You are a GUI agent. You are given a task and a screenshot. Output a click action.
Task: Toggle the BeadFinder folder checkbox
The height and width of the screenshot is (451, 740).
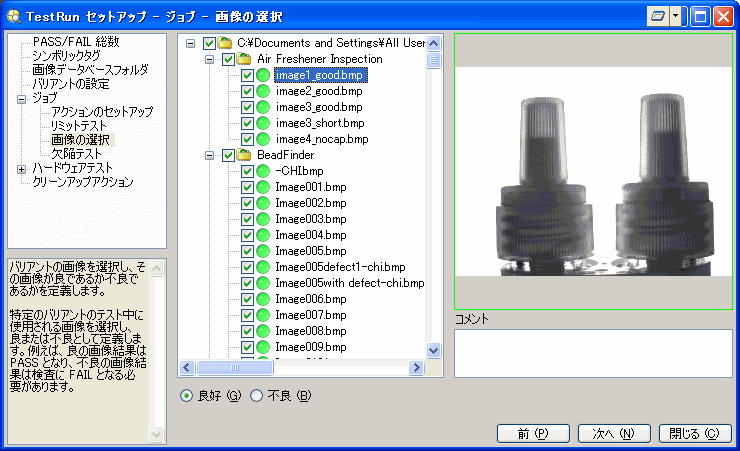[x=228, y=155]
